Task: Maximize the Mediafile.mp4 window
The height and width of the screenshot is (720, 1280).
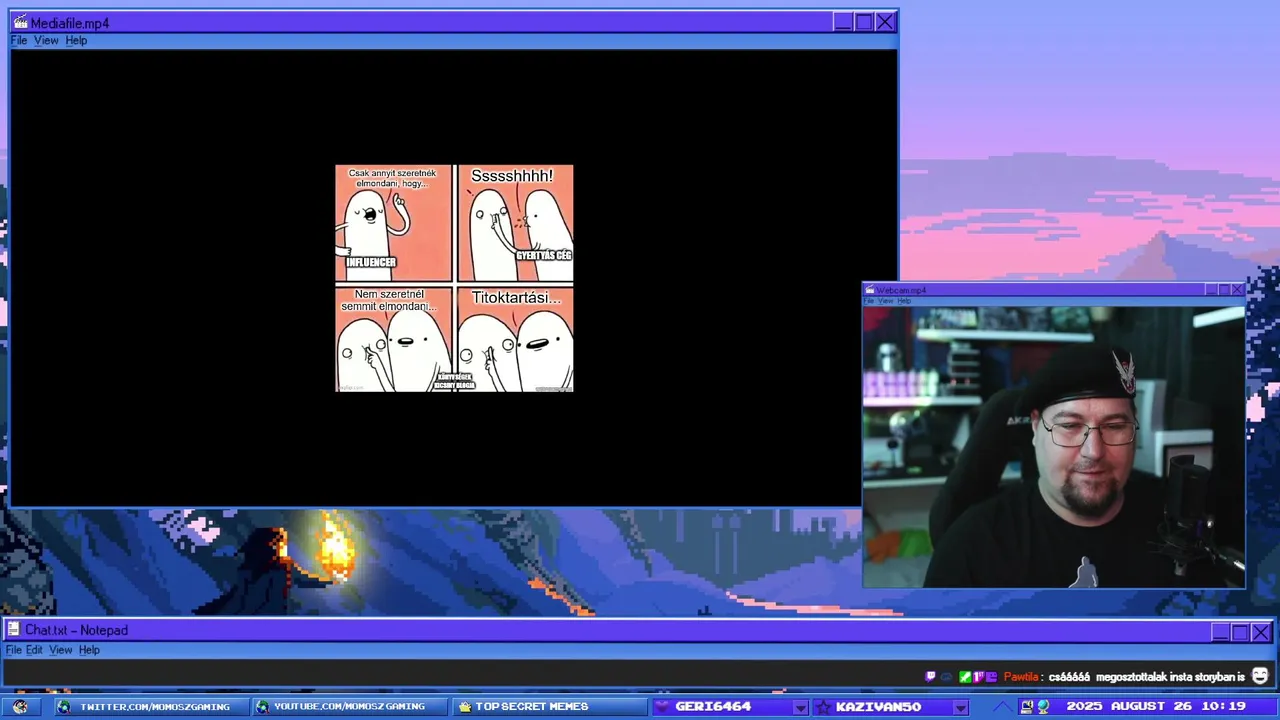Action: click(864, 22)
